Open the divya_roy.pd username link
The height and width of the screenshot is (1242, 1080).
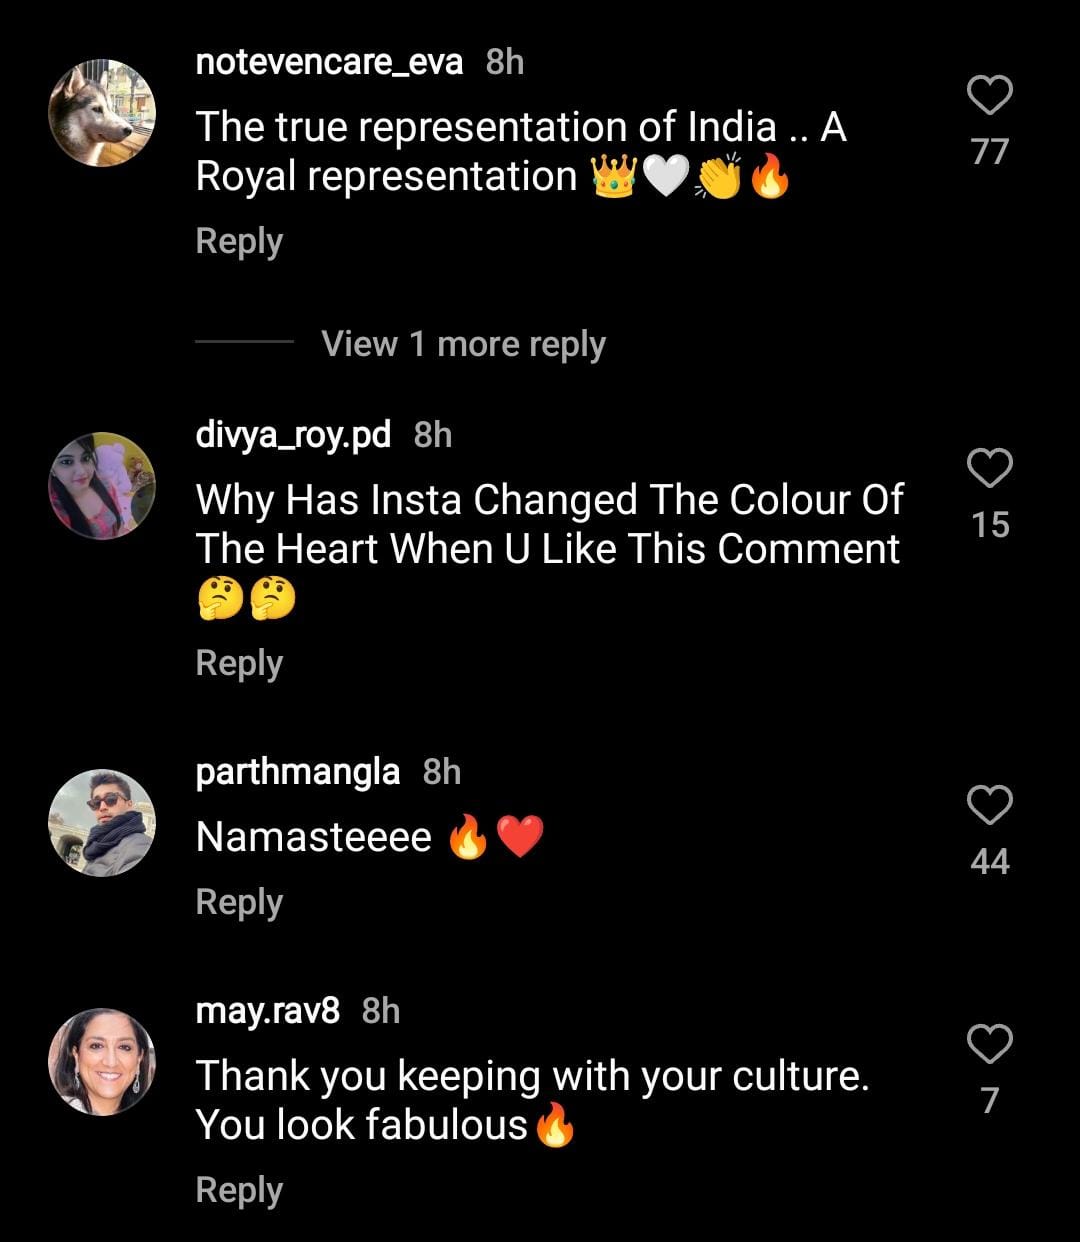pyautogui.click(x=293, y=435)
